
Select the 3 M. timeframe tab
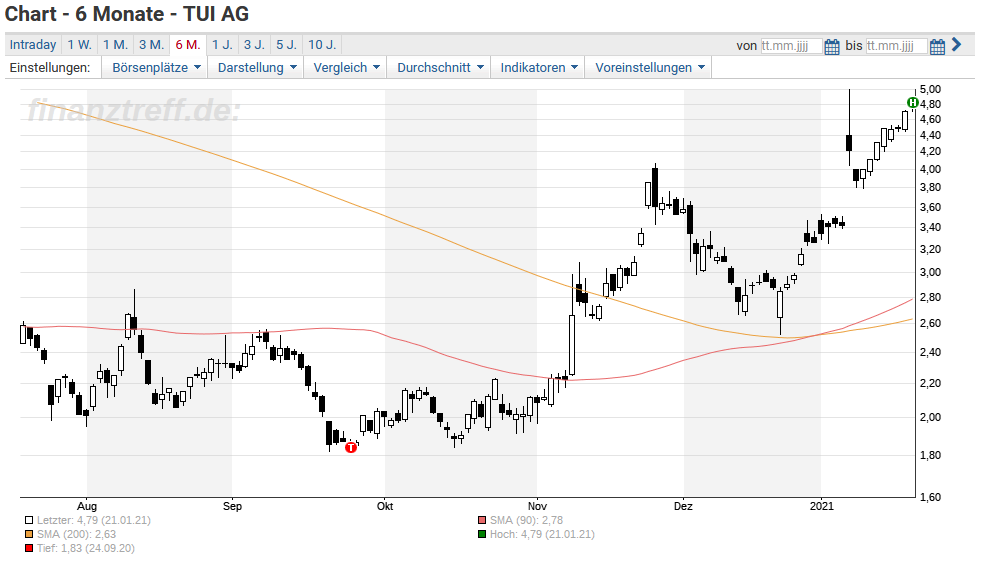151,45
